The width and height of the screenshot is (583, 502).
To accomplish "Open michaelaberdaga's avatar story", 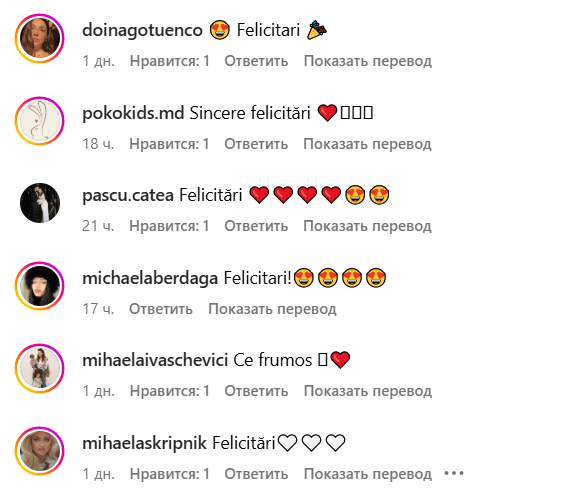I will (x=40, y=286).
